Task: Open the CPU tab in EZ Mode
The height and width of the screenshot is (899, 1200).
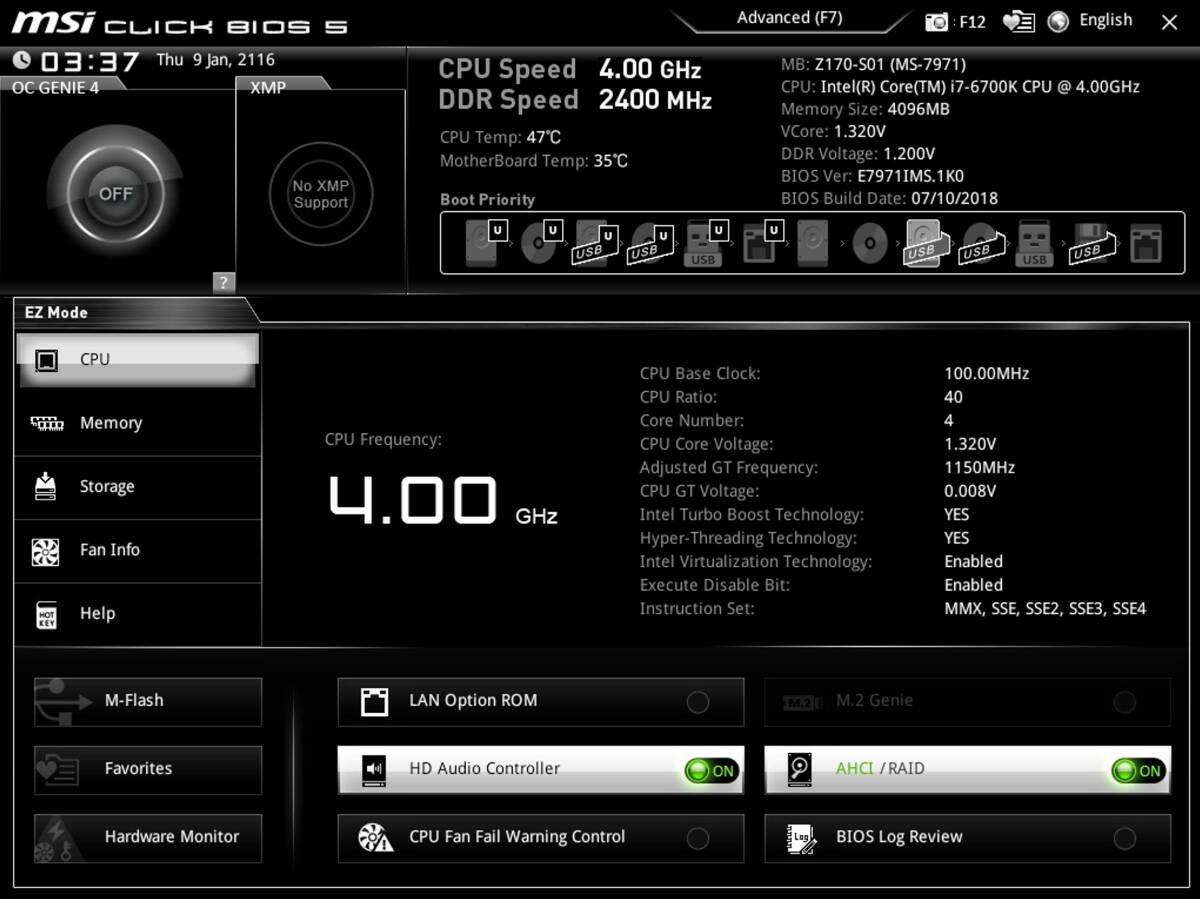Action: (138, 359)
